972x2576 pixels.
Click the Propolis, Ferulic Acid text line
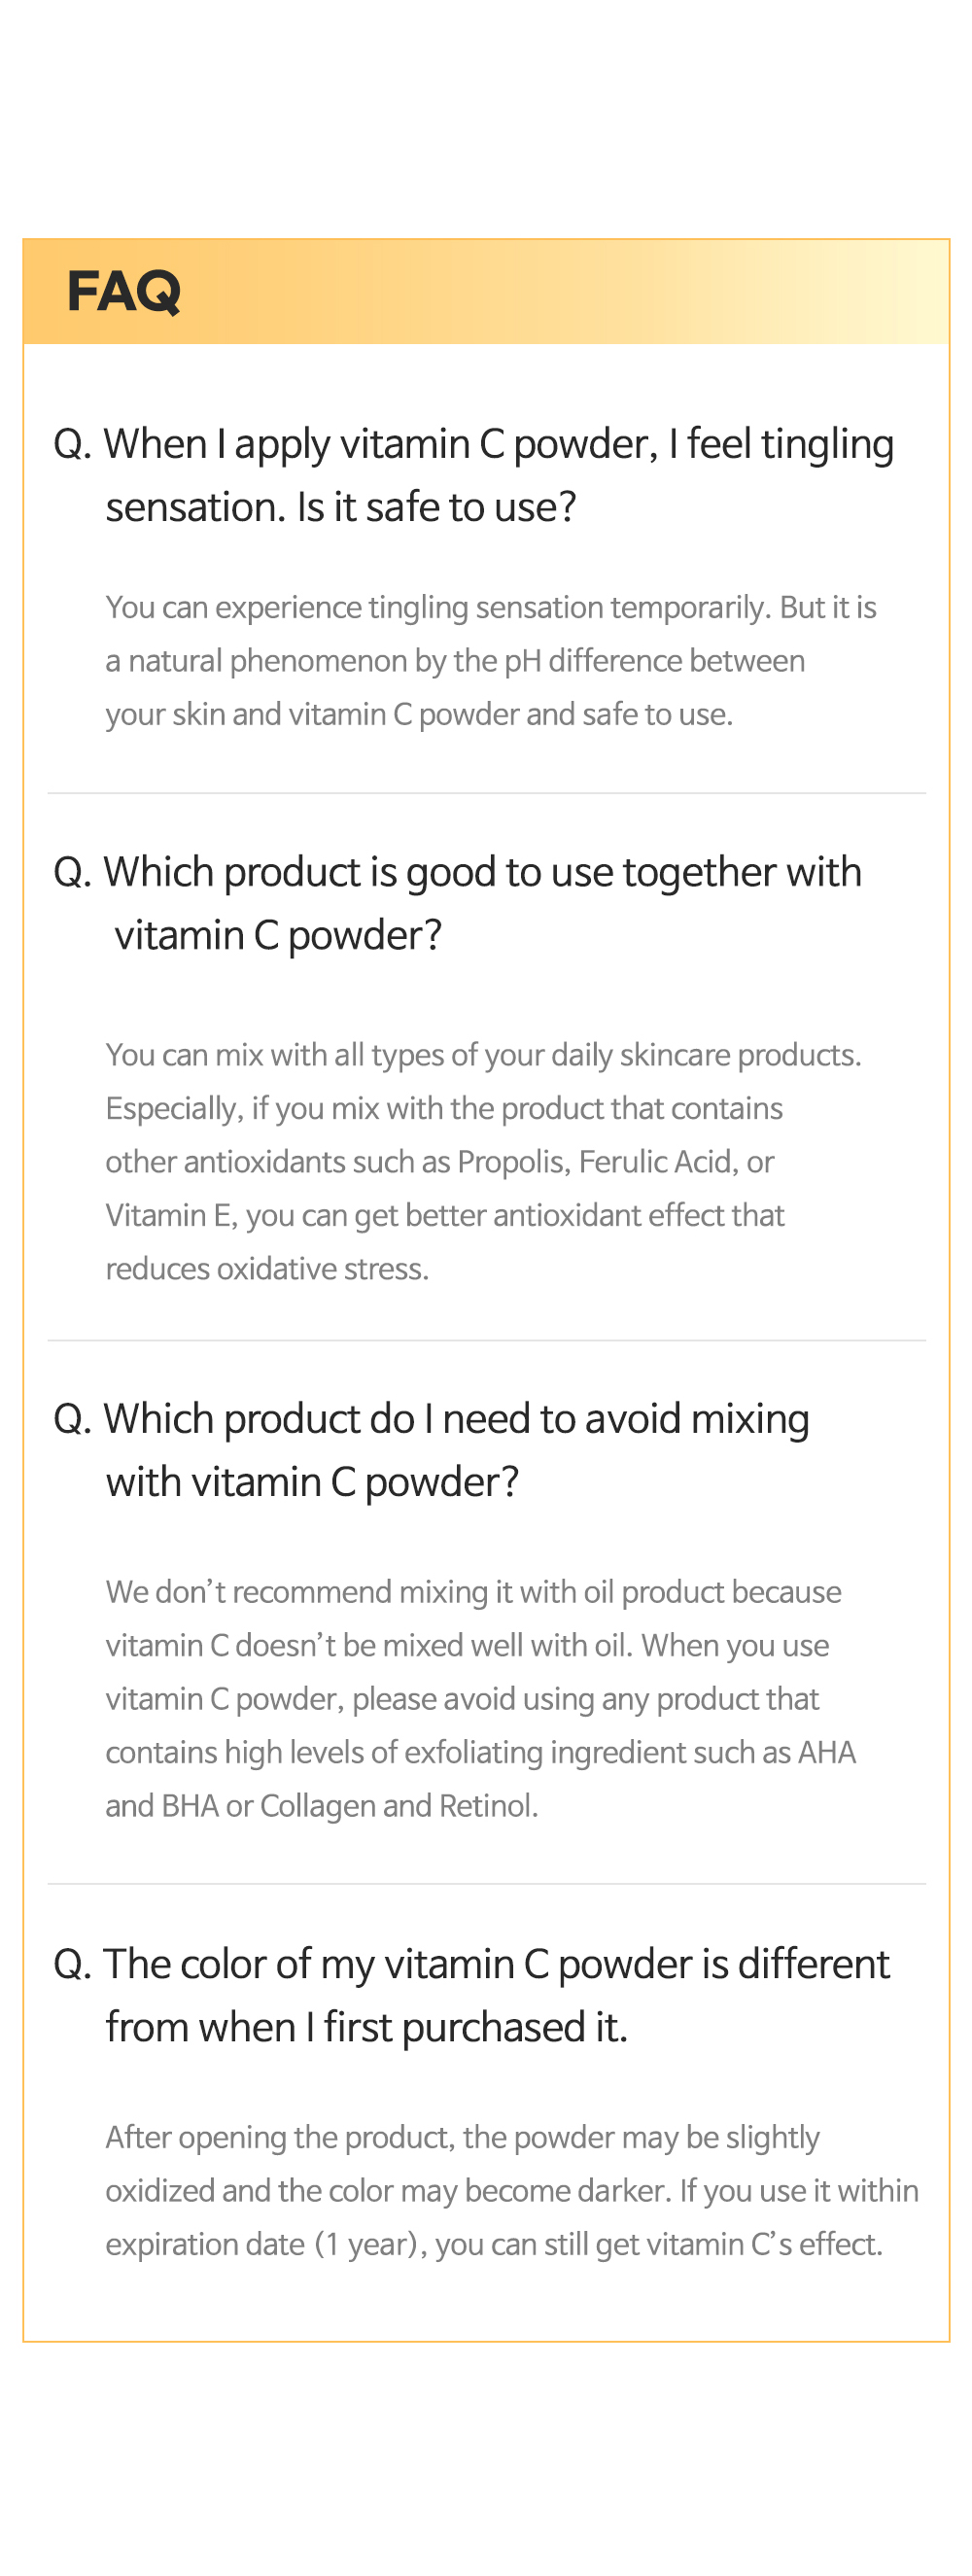point(440,1162)
